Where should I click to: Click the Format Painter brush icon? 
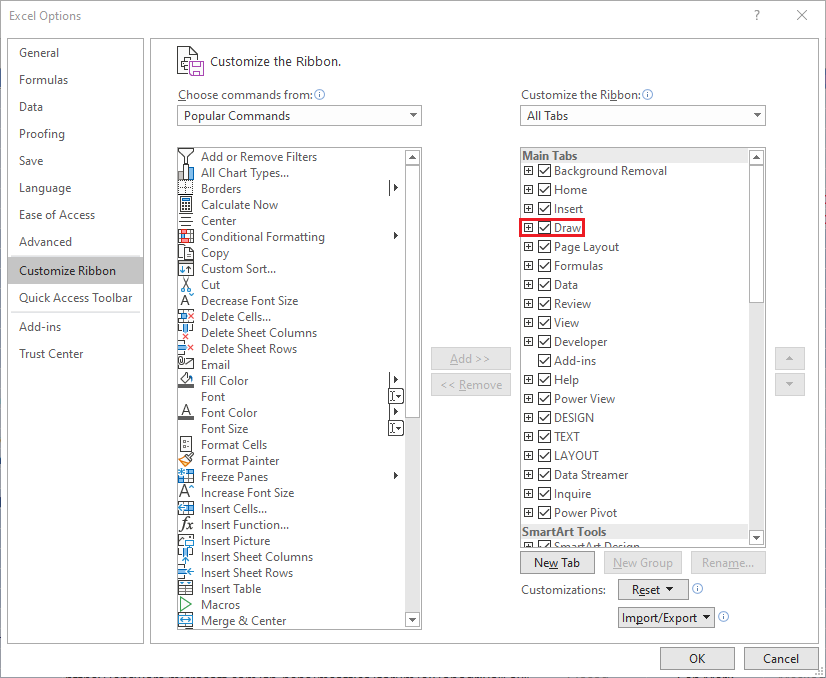(x=185, y=460)
